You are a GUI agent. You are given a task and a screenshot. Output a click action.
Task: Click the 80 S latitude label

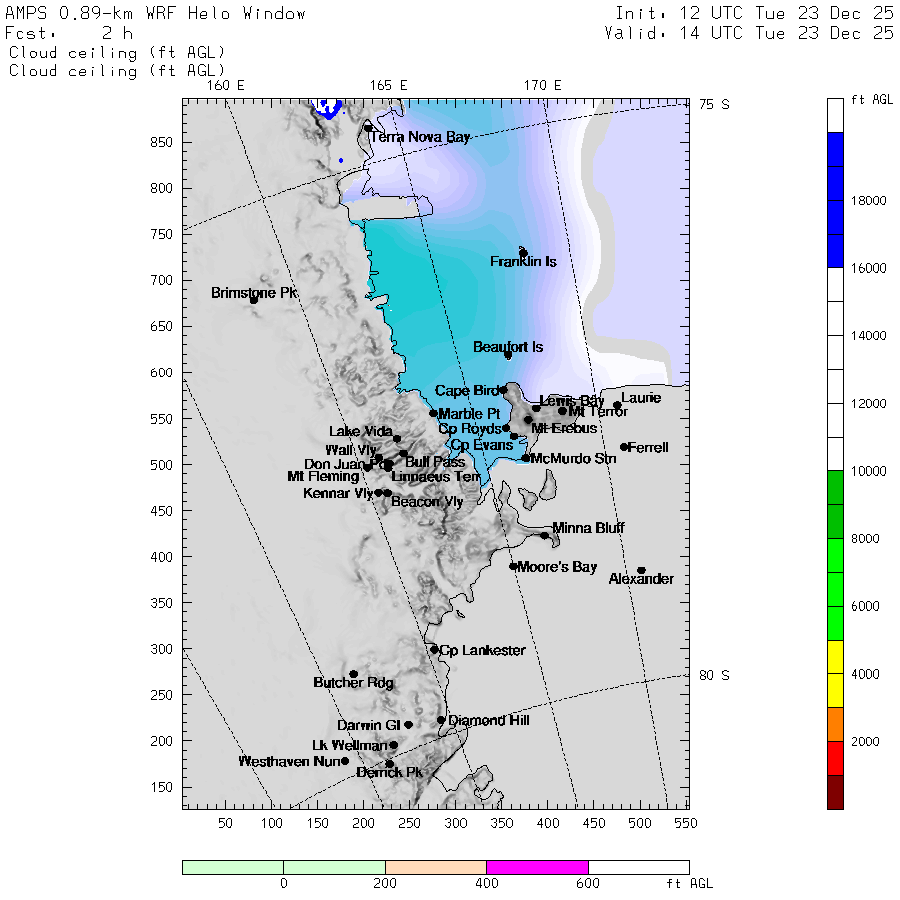[714, 676]
